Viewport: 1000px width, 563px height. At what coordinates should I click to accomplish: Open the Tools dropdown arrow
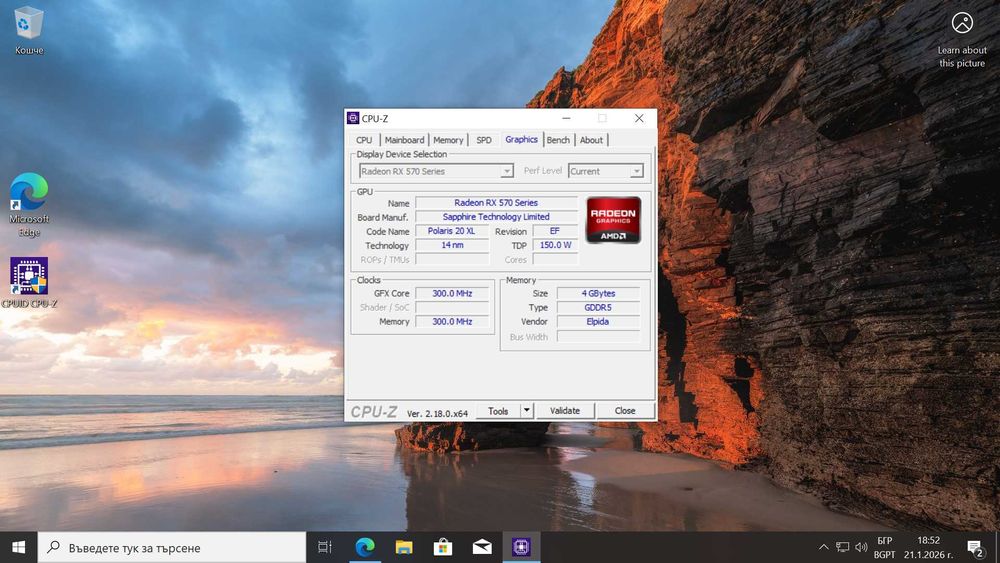click(x=527, y=411)
